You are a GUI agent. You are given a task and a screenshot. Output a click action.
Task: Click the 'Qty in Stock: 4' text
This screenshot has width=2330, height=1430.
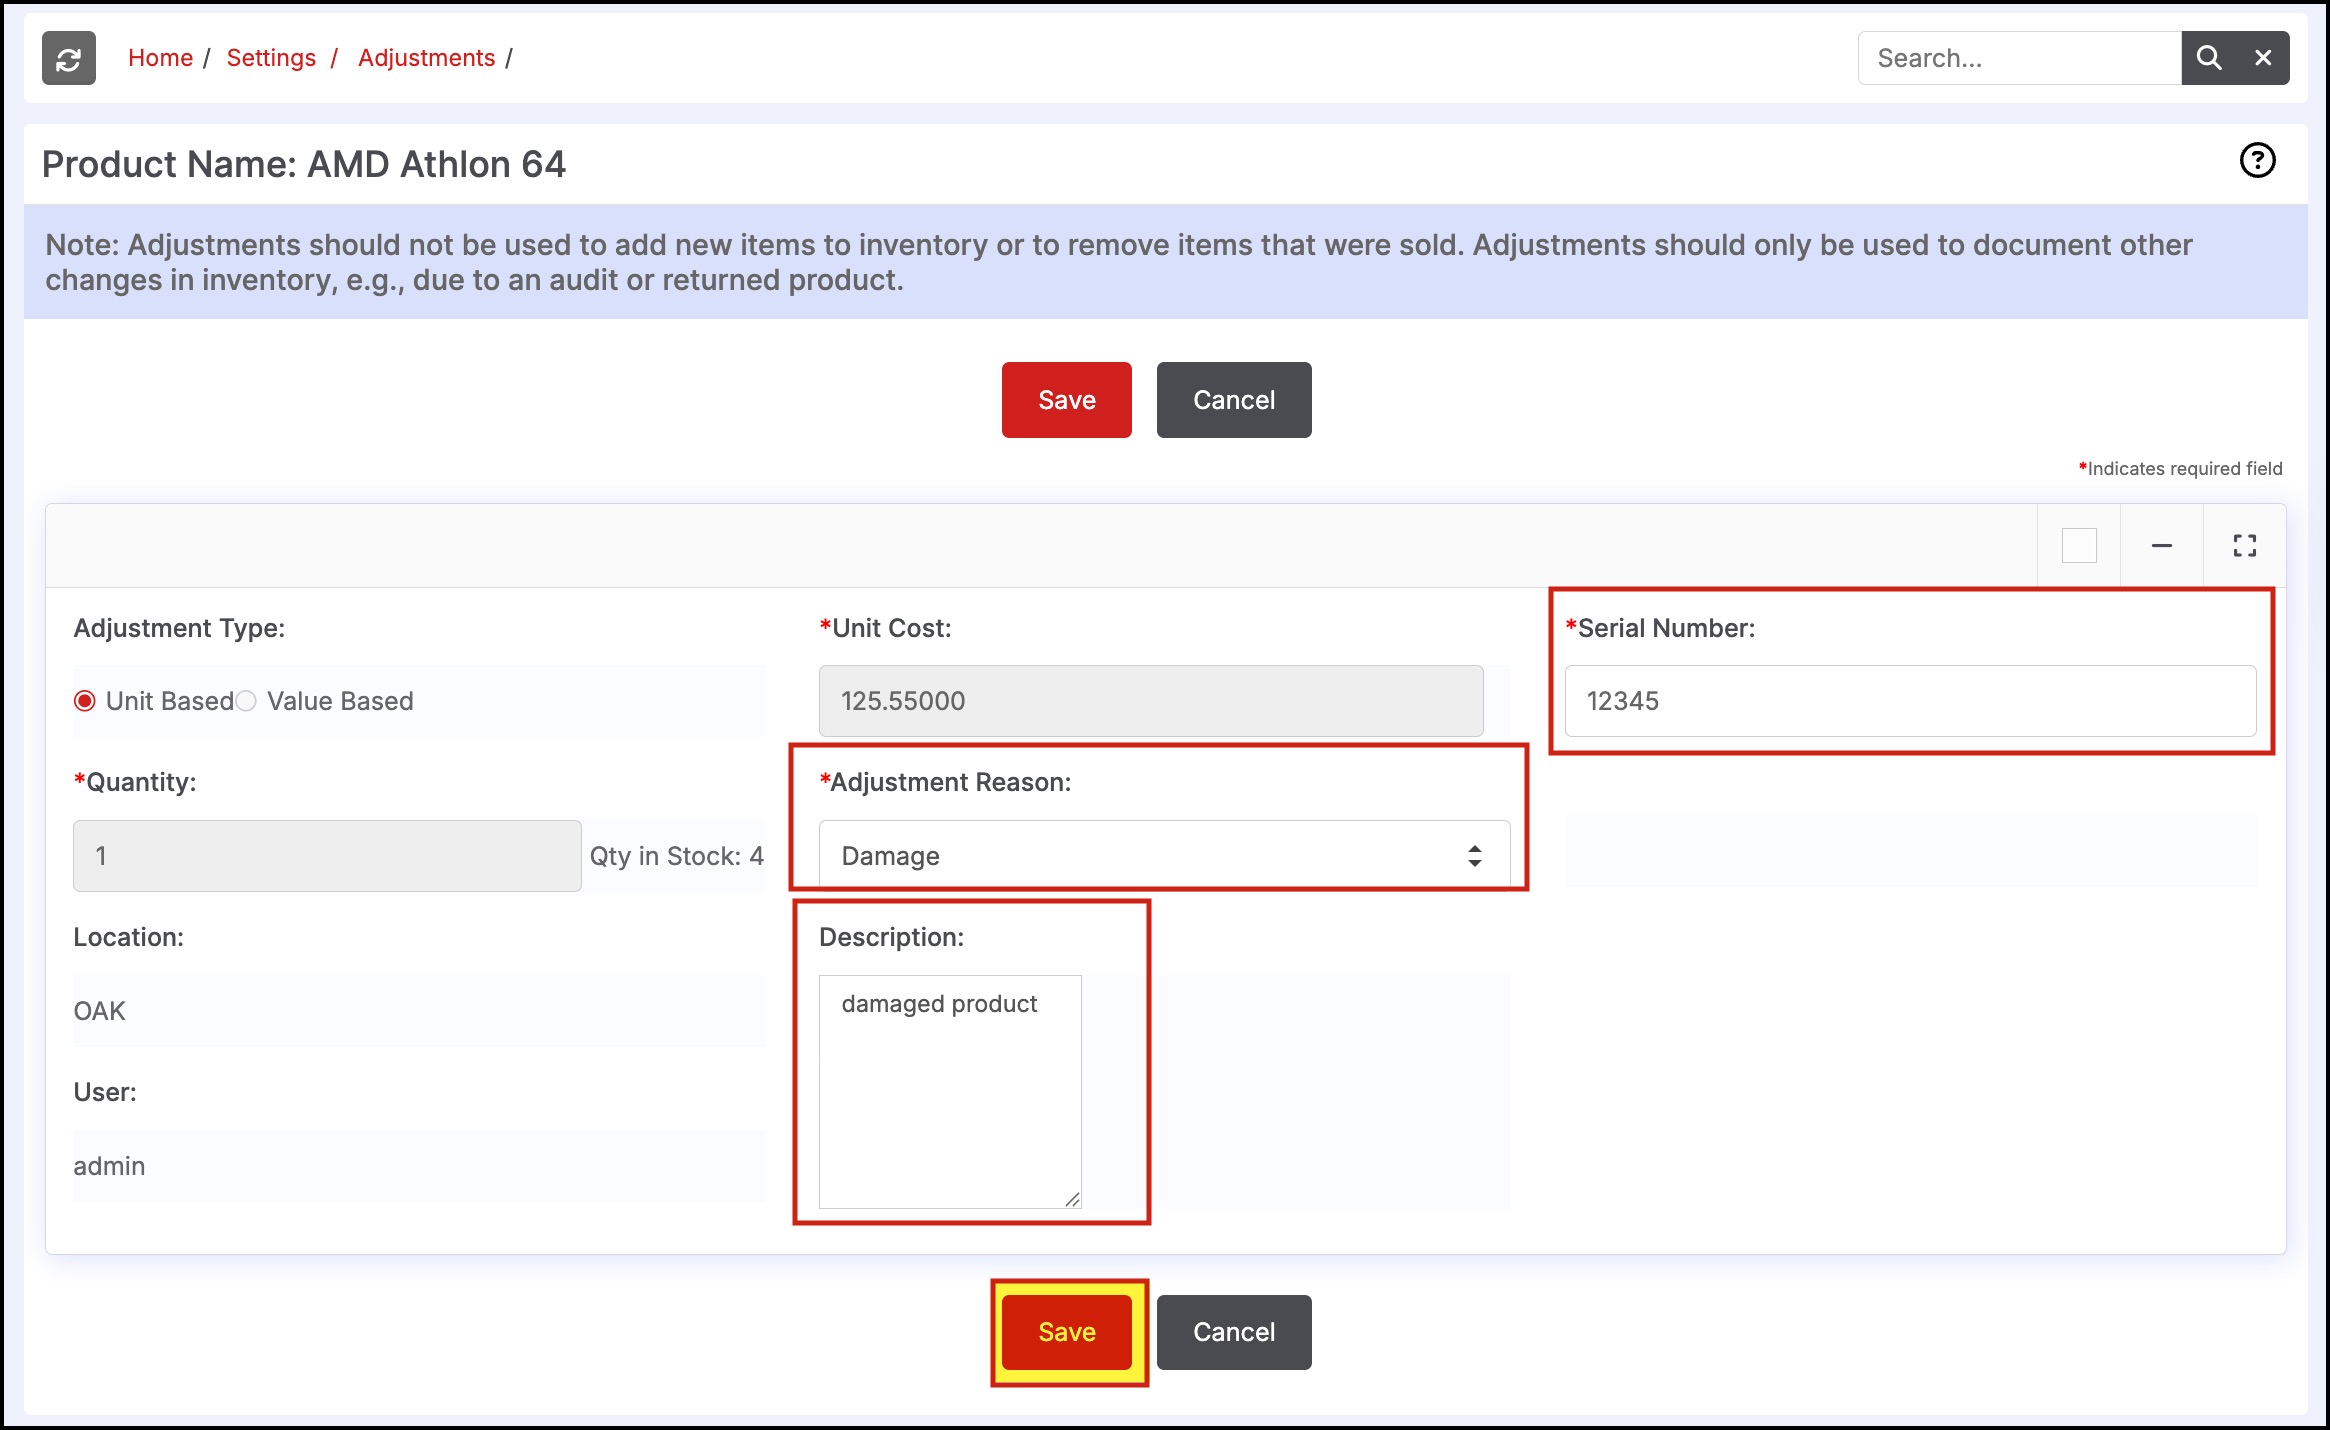(x=676, y=856)
